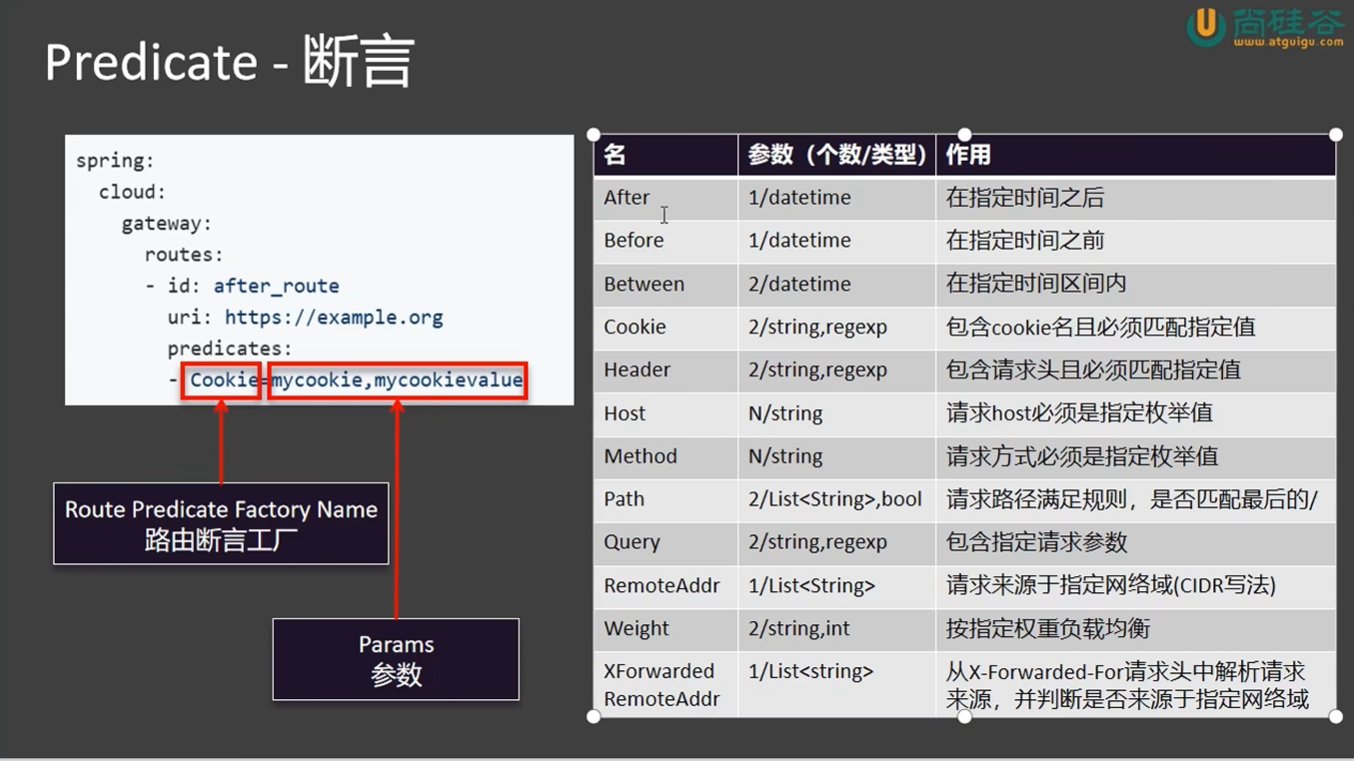Click the 参数（个数/类型）column header
This screenshot has height=761, width=1354.
(x=837, y=155)
